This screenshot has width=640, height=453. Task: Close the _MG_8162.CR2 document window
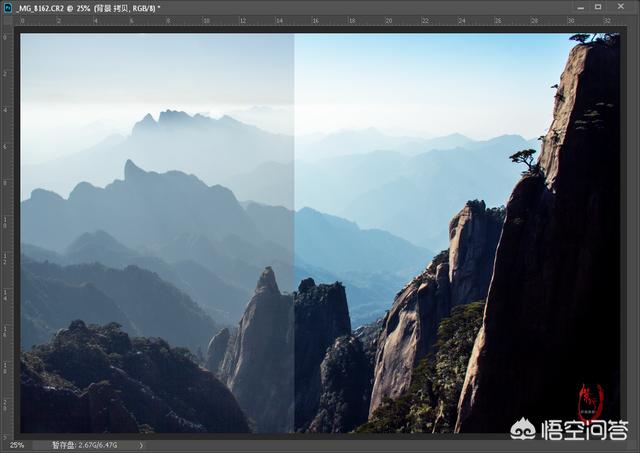coord(627,7)
